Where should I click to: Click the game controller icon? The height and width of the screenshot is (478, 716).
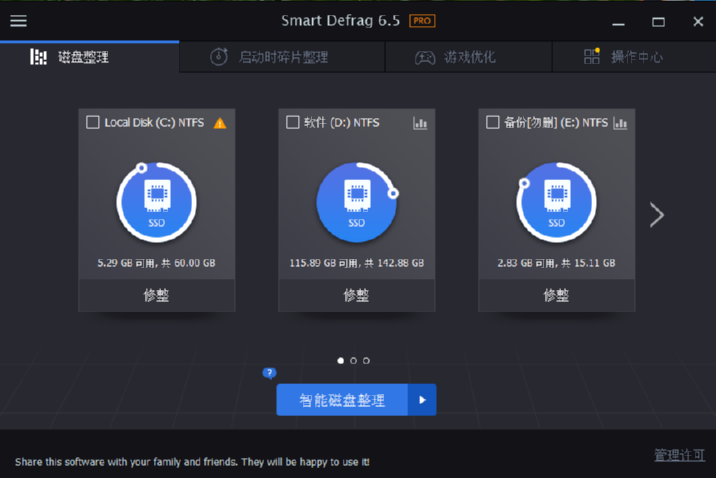point(425,58)
